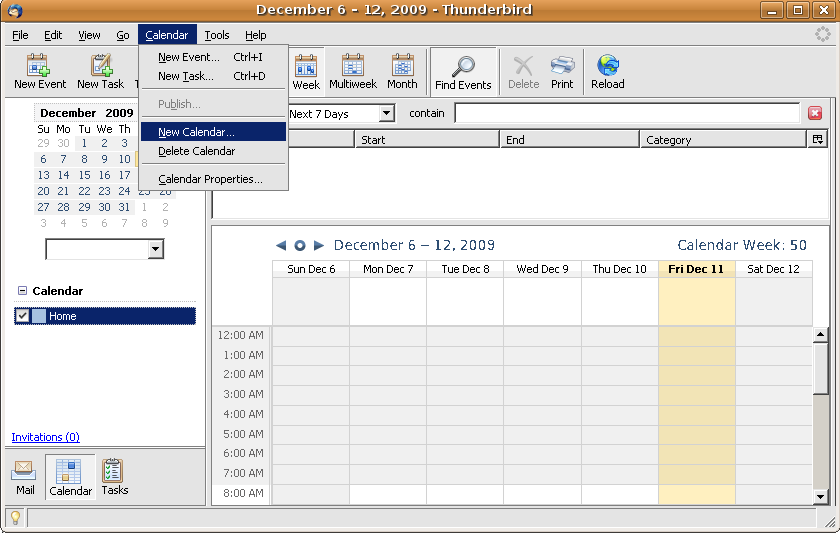Switch to Month view icon

click(x=402, y=65)
